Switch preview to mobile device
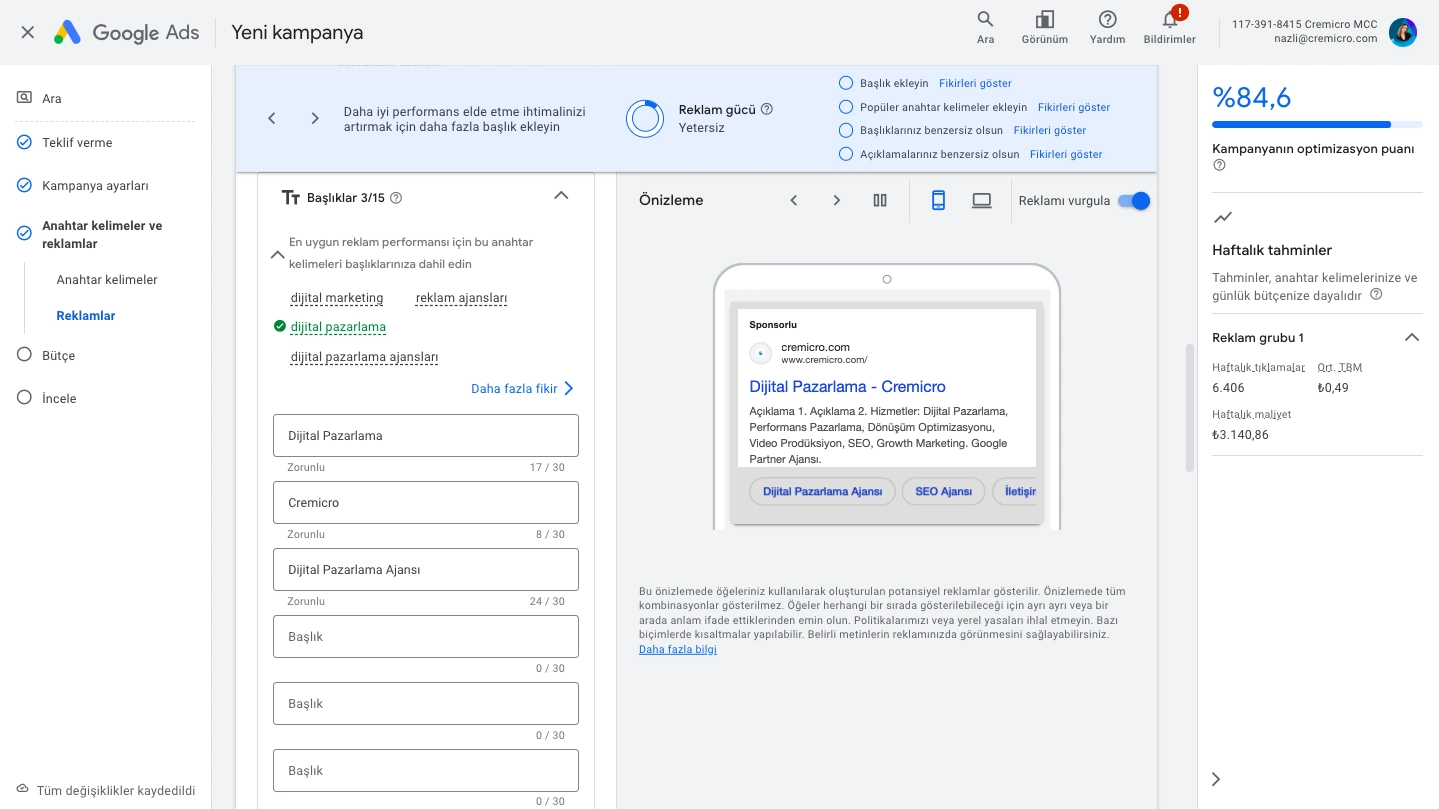This screenshot has height=809, width=1439. click(938, 200)
